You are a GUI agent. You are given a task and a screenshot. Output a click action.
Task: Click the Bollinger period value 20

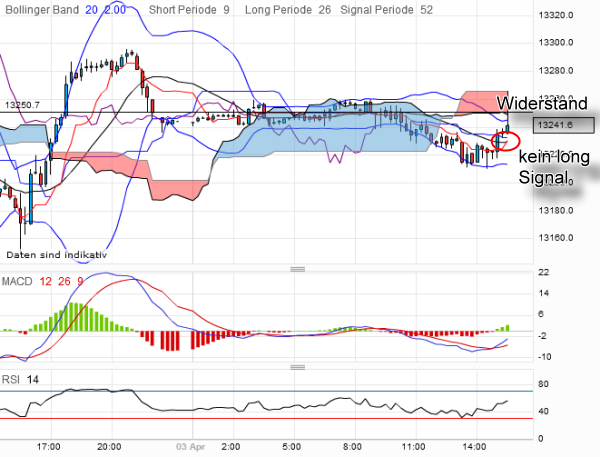click(91, 10)
